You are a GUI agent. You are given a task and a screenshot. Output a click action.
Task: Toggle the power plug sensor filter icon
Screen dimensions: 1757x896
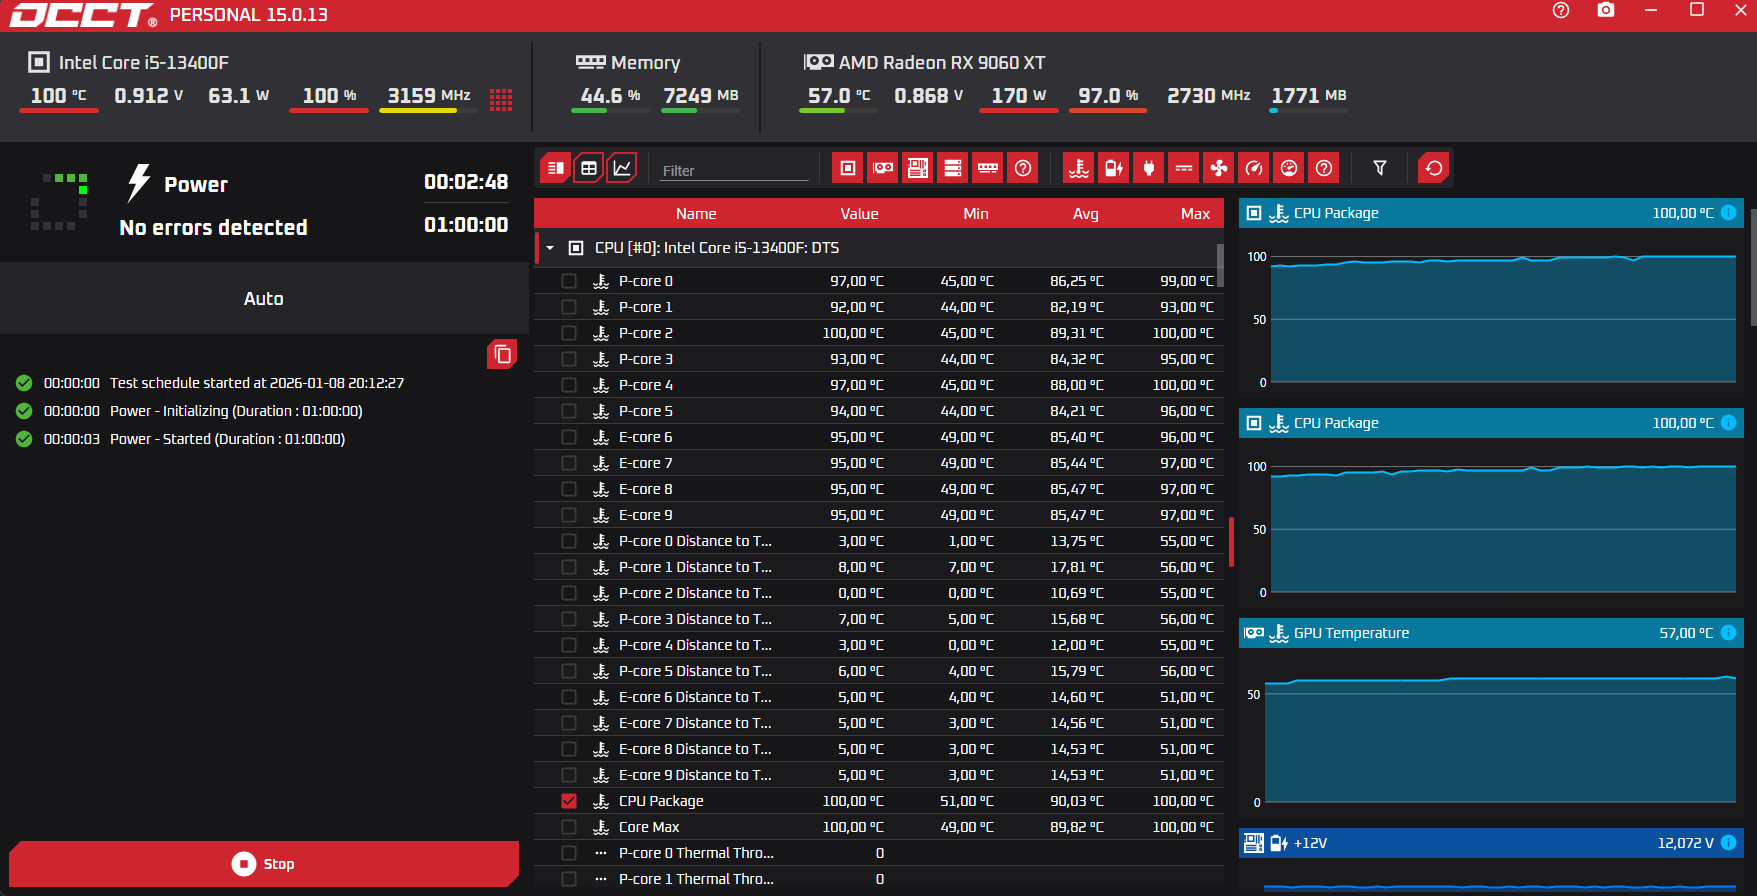(1149, 168)
